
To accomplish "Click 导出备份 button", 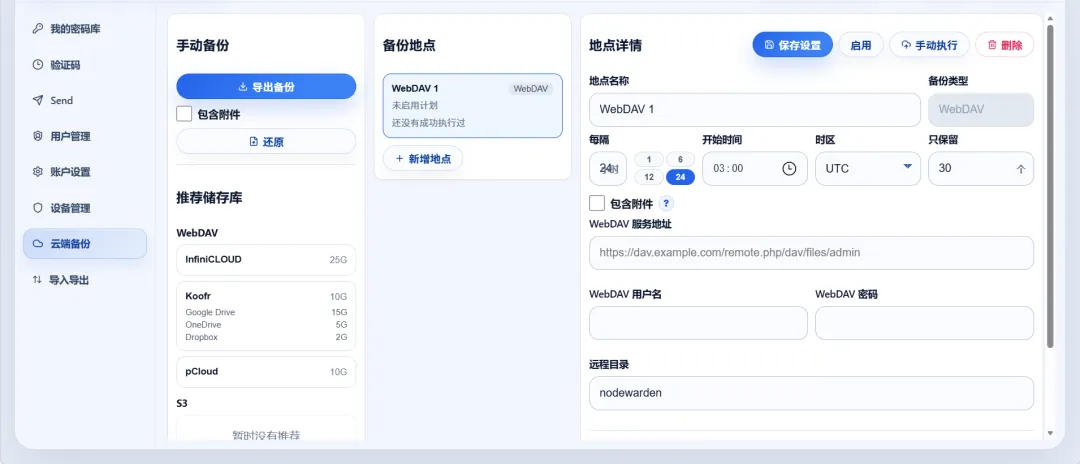I will [266, 87].
